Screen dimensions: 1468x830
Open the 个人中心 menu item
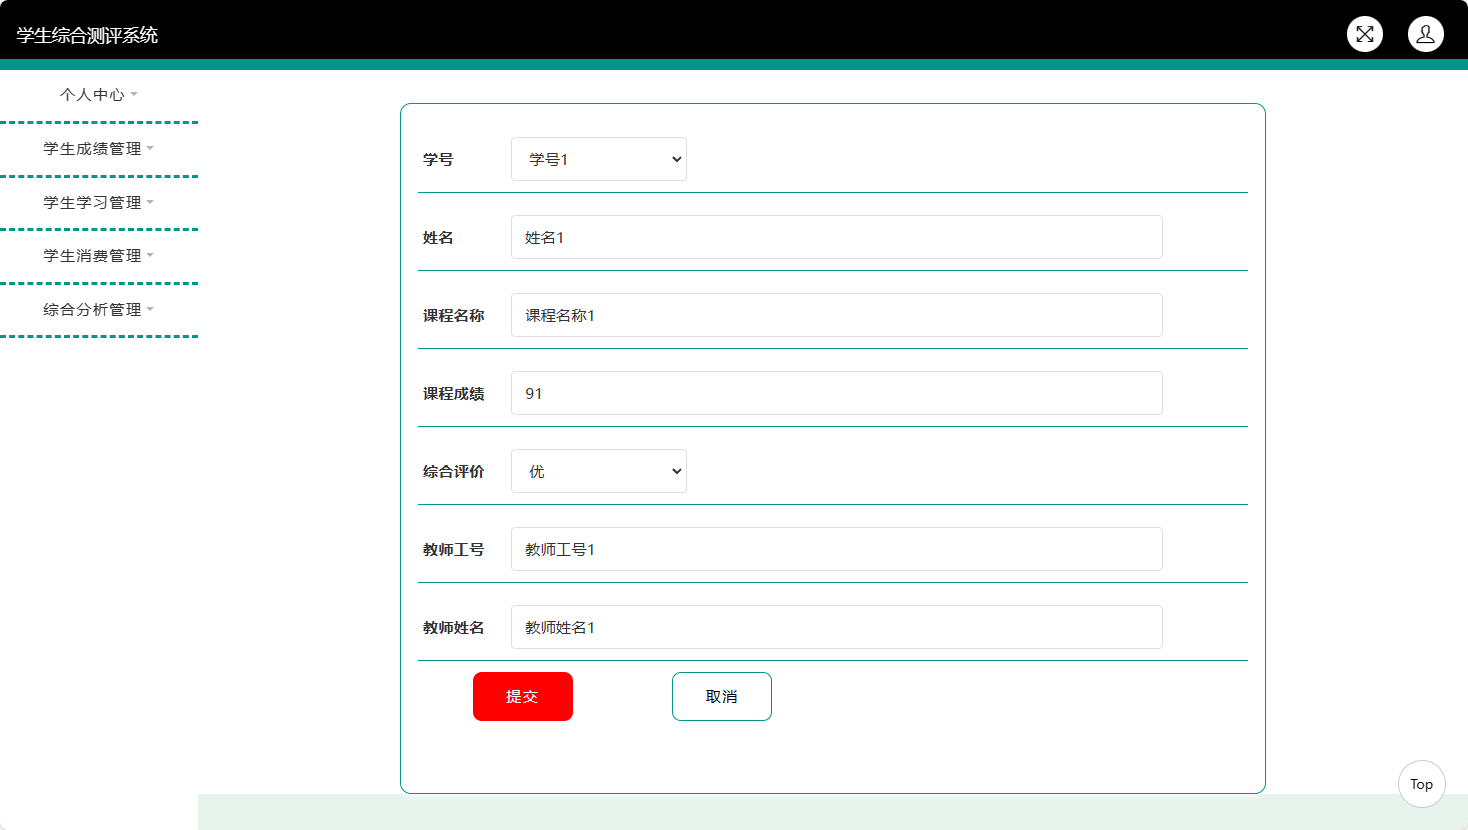pyautogui.click(x=99, y=94)
